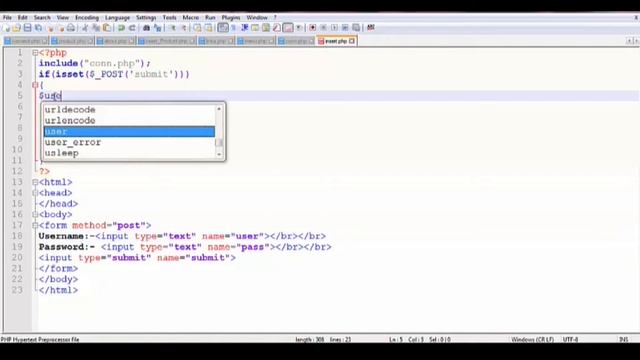Place cursor in include("conn.php") line
This screenshot has width=640, height=360.
click(95, 63)
